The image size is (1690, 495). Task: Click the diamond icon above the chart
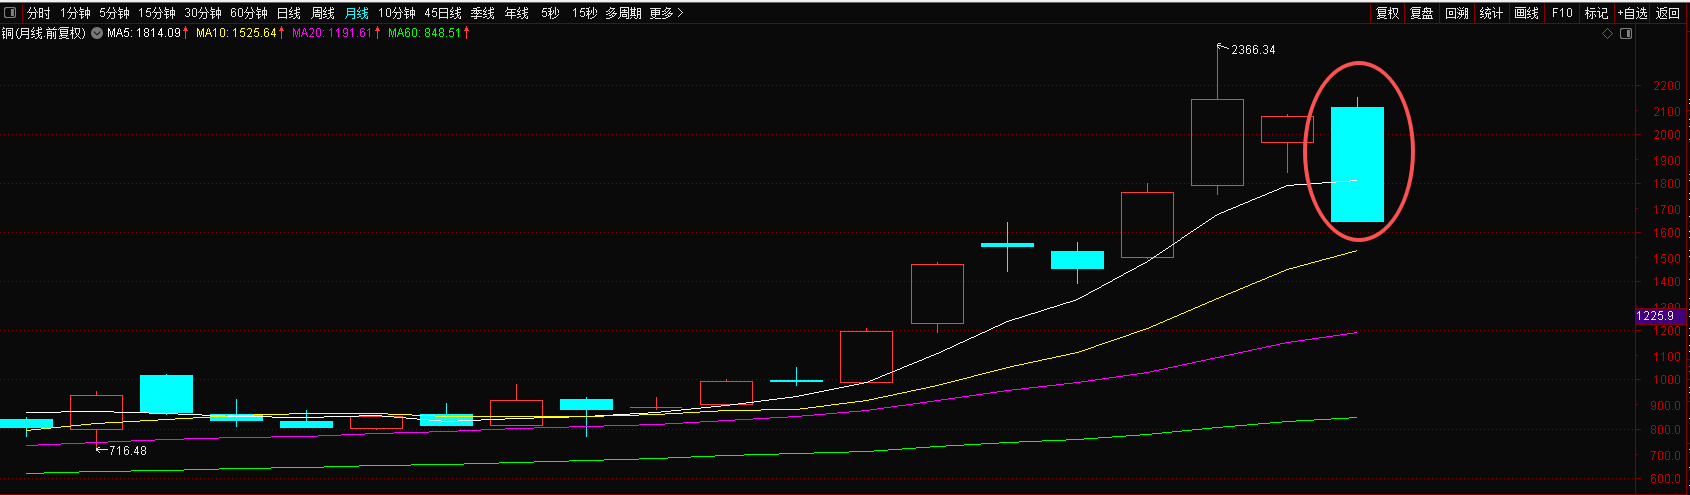pyautogui.click(x=1608, y=33)
